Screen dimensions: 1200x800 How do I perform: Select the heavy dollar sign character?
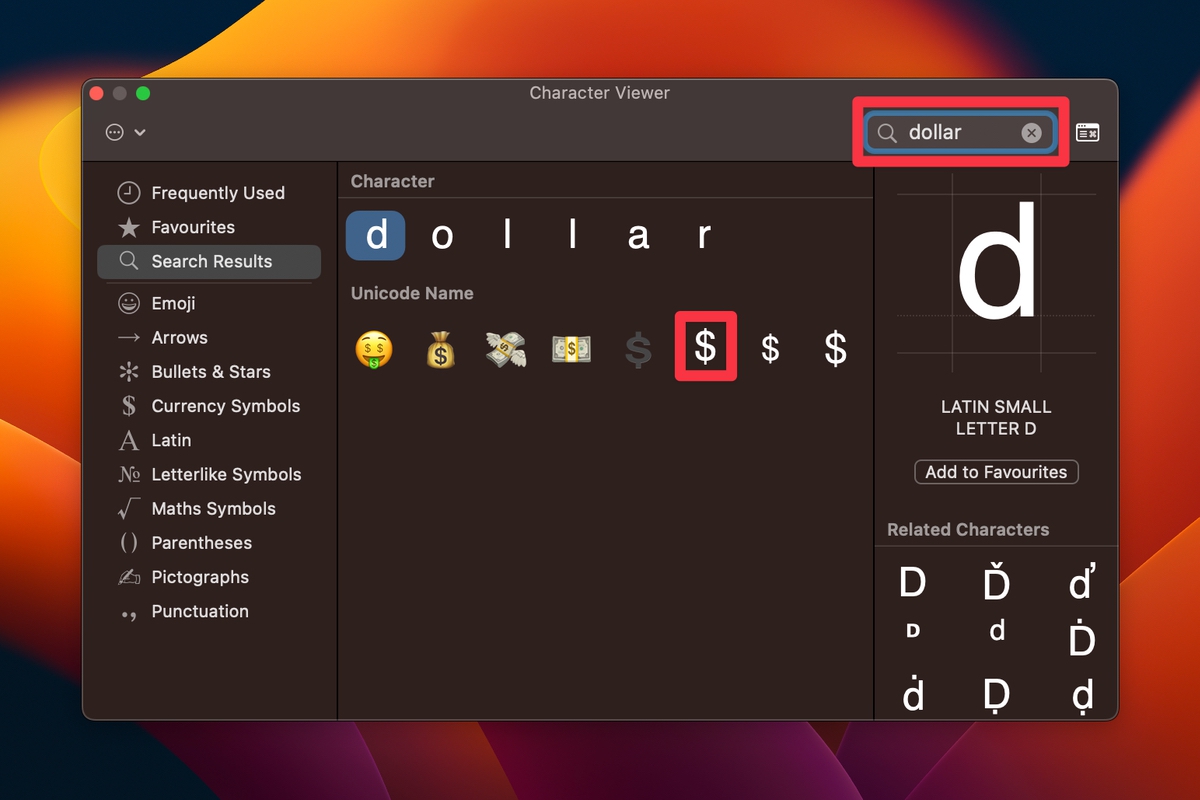tap(705, 347)
